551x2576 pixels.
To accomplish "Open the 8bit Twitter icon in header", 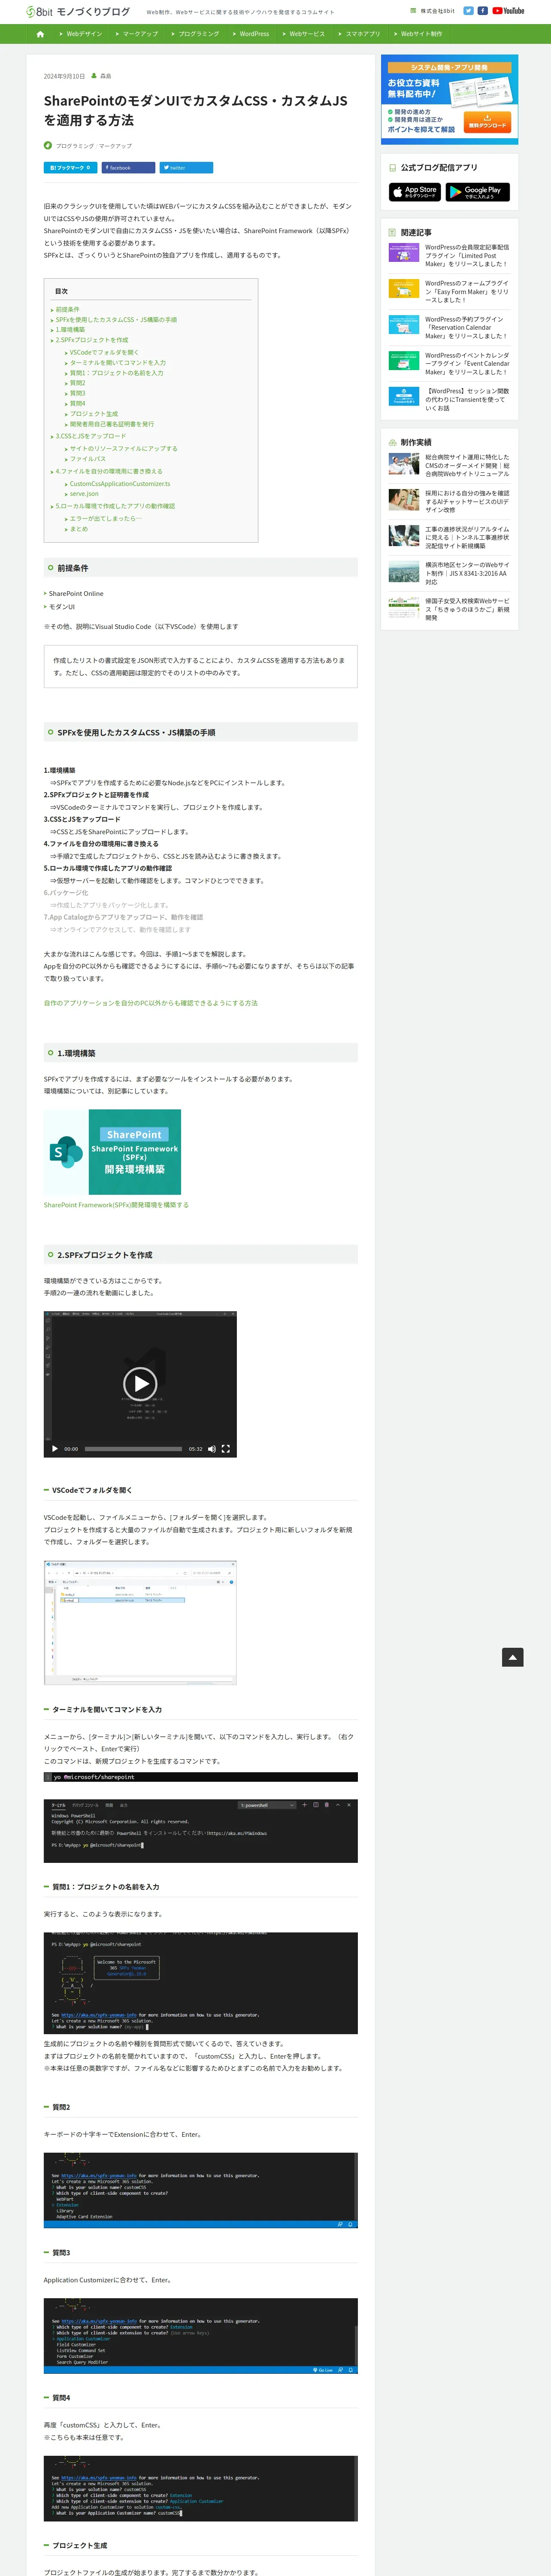I will 468,11.
